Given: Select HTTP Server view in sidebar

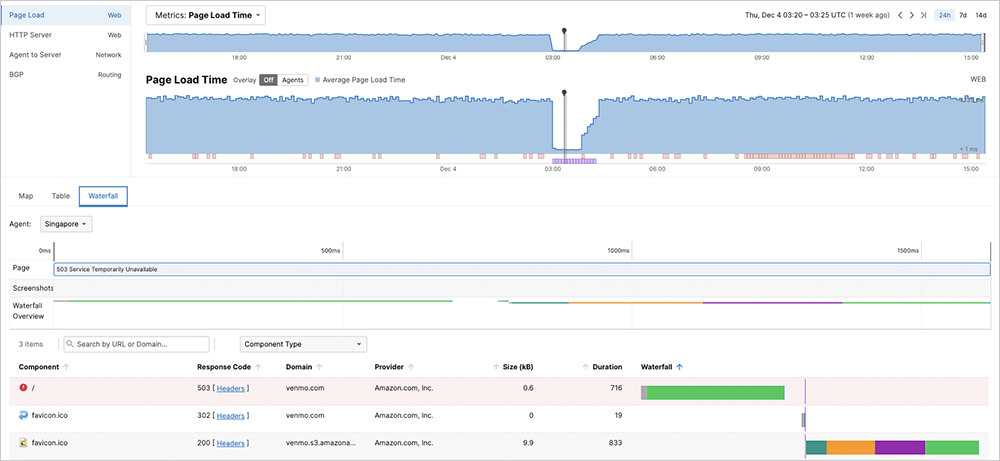Looking at the screenshot, I should coord(66,35).
